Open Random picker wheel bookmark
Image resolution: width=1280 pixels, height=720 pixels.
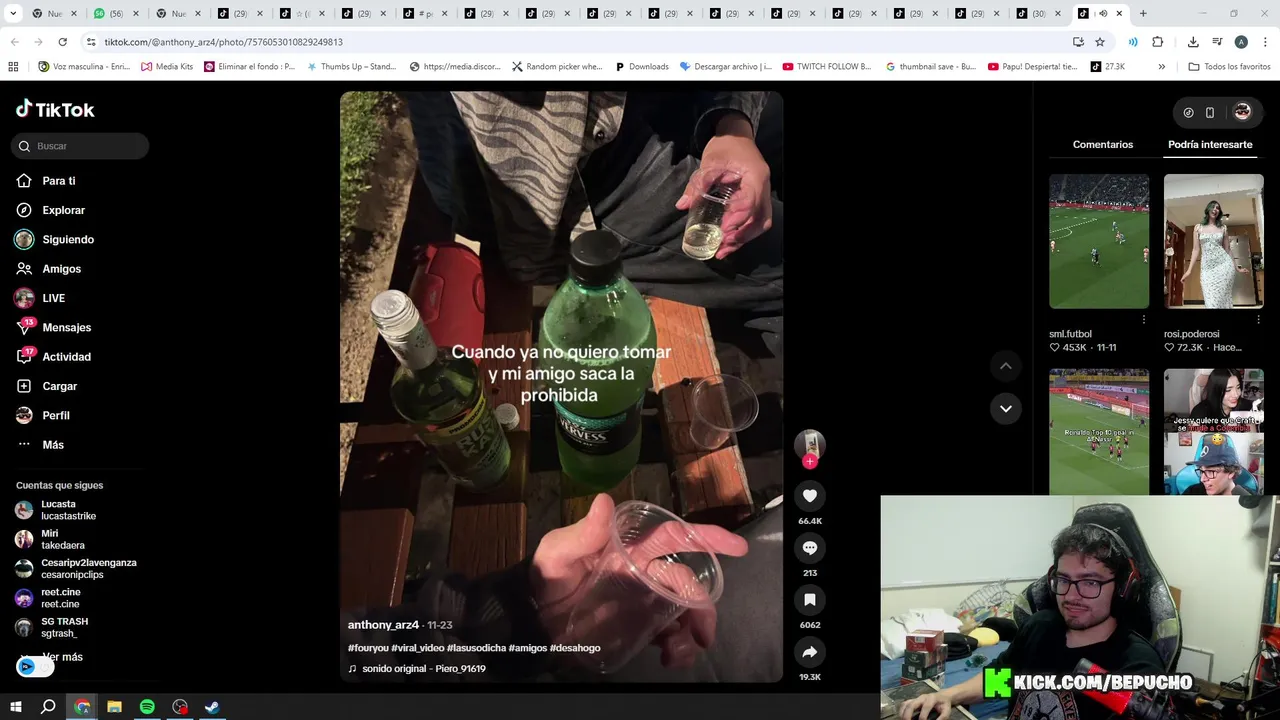coord(557,67)
